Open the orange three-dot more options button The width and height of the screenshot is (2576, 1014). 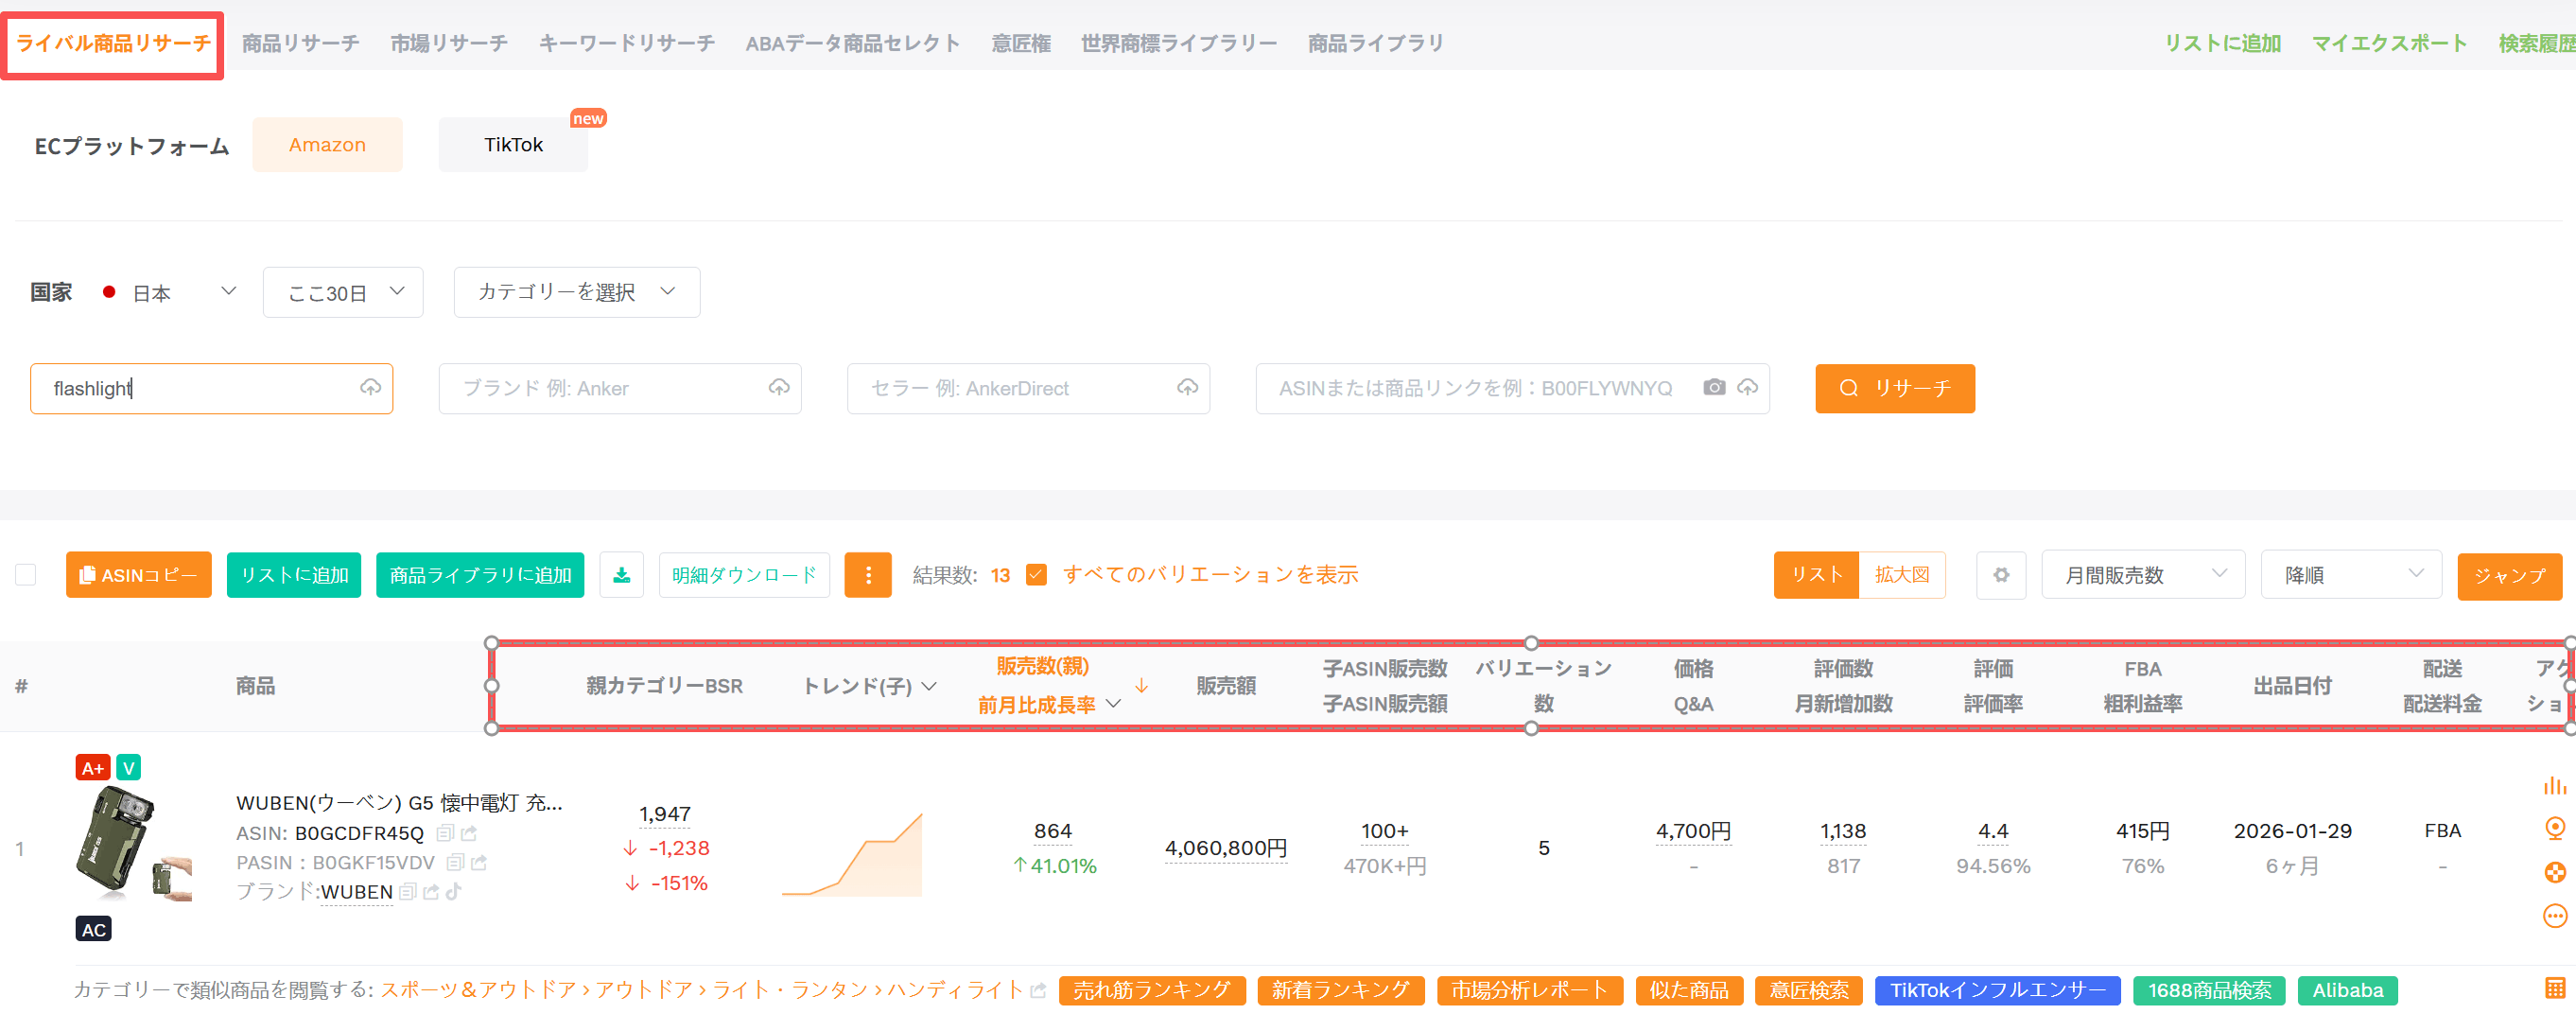pos(867,575)
